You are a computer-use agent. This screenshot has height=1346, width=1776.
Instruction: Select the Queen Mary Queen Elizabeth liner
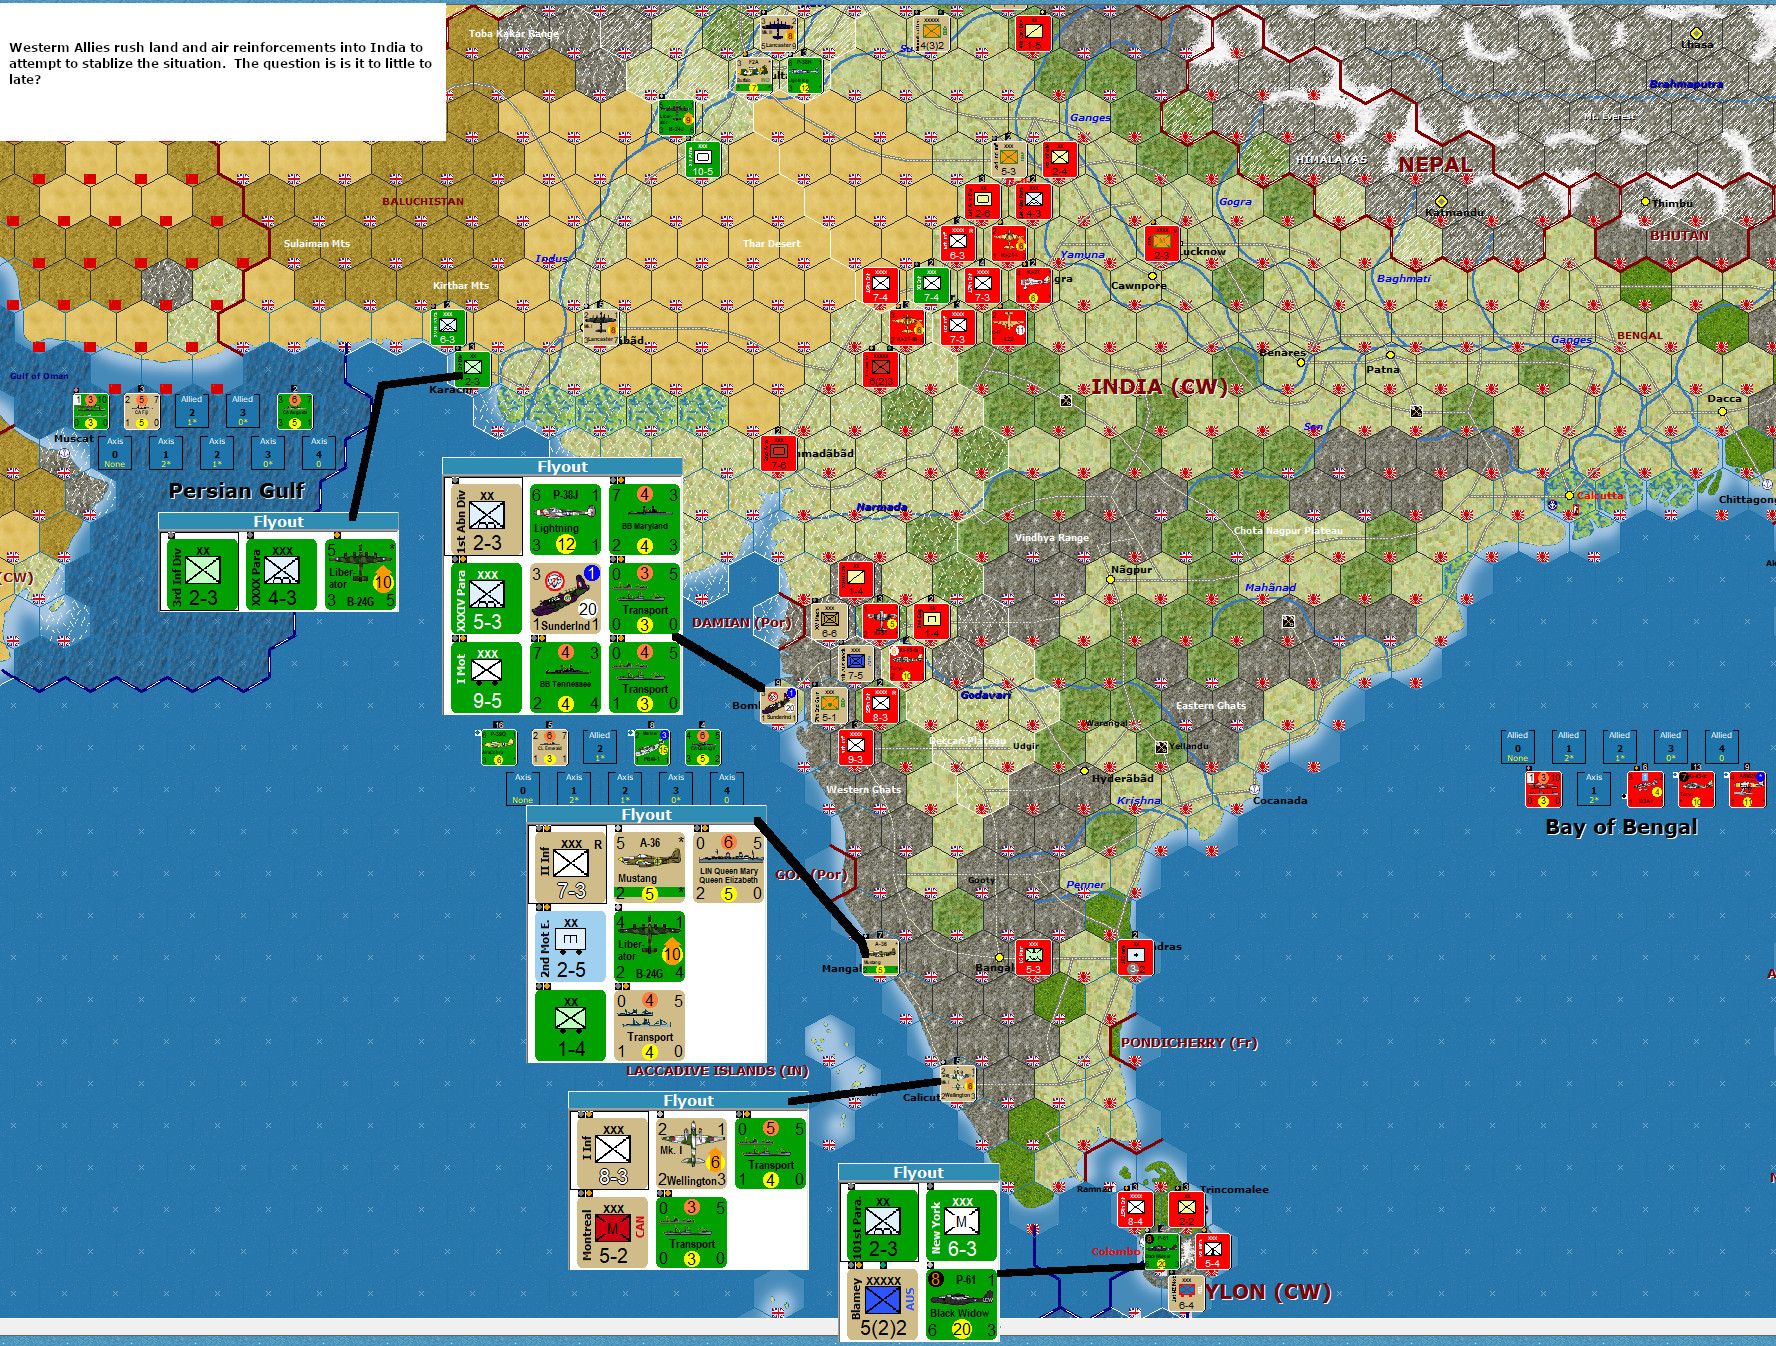(x=729, y=866)
